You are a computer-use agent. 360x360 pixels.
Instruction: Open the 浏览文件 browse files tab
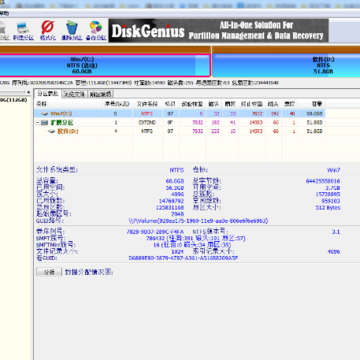pyautogui.click(x=75, y=94)
